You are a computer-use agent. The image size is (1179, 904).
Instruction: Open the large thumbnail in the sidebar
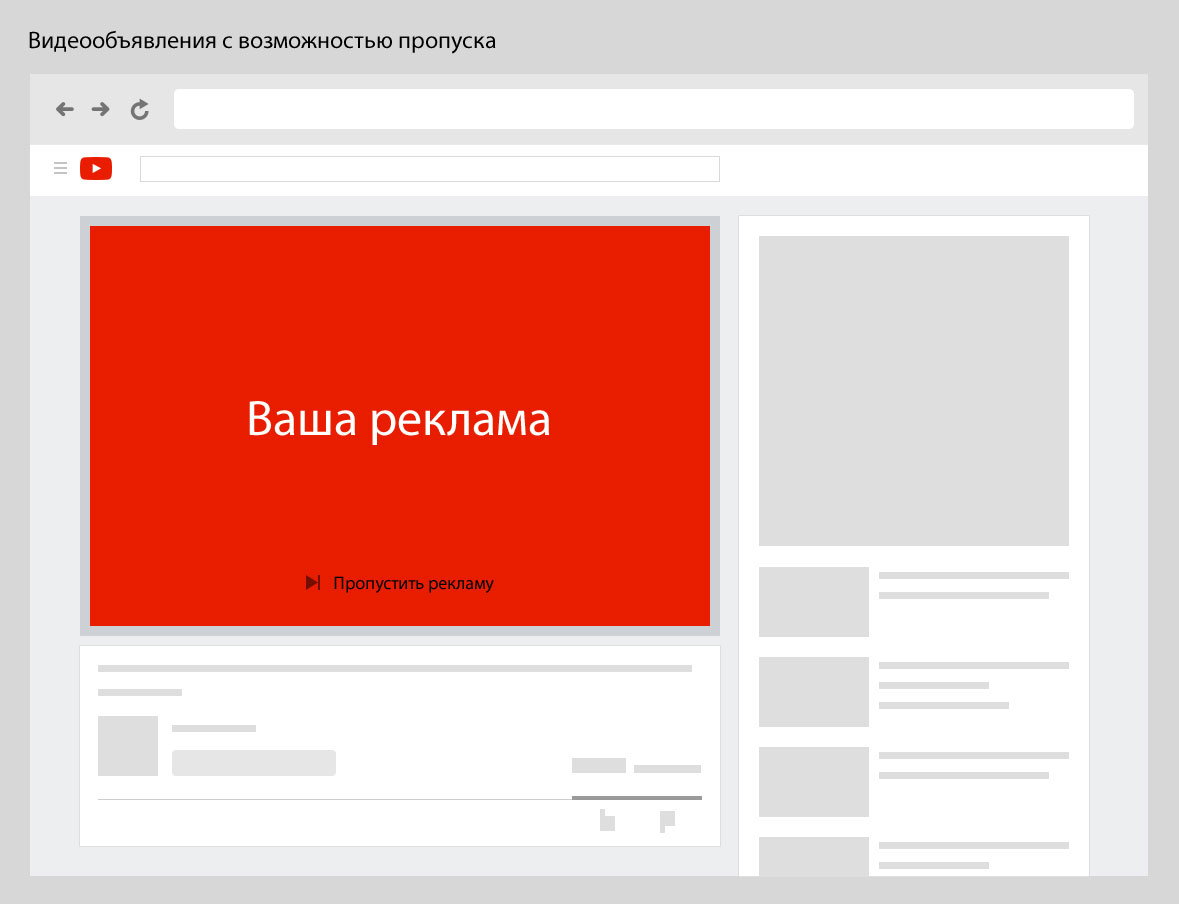tap(913, 390)
